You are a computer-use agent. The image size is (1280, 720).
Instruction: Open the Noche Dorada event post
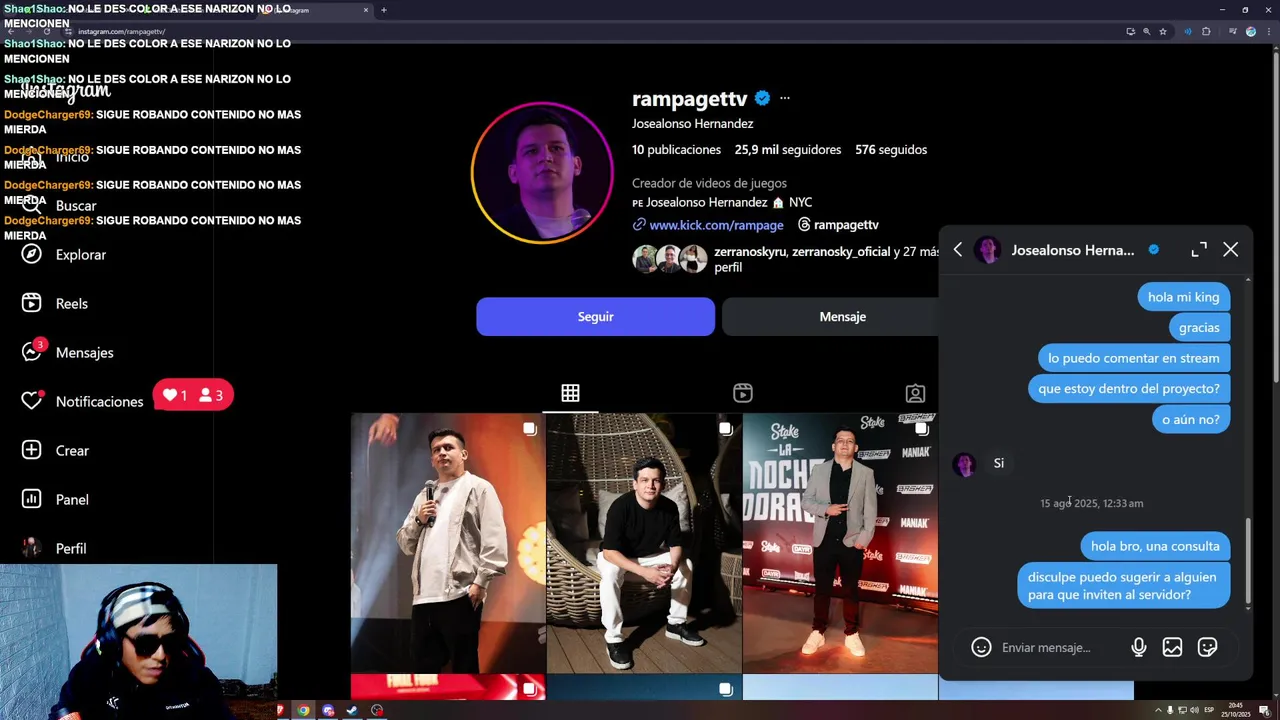pyautogui.click(x=840, y=543)
